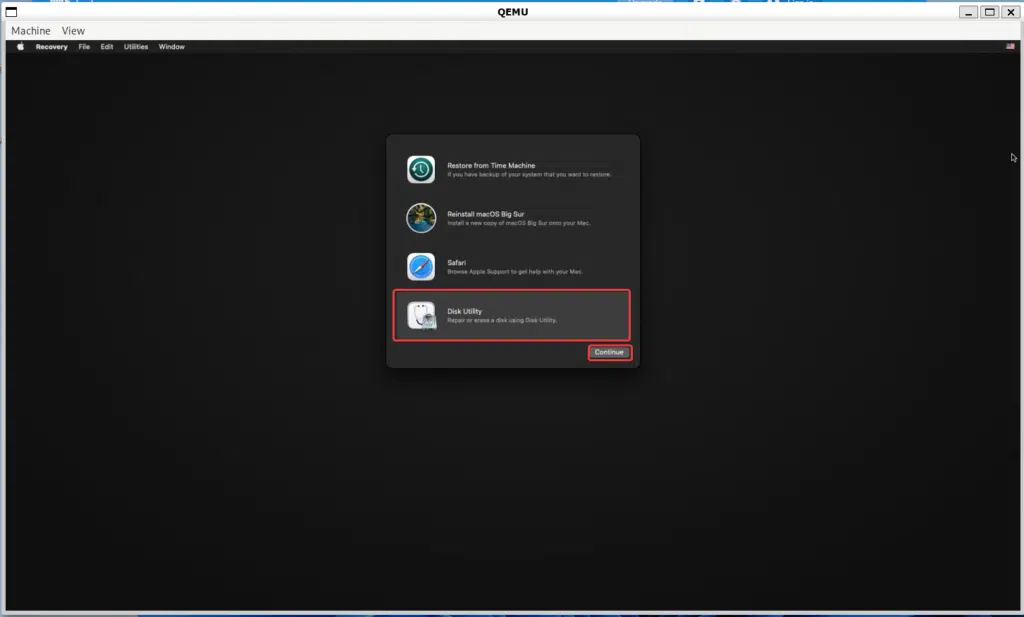This screenshot has height=617, width=1024.
Task: Click the Time Machine icon
Action: 421,169
